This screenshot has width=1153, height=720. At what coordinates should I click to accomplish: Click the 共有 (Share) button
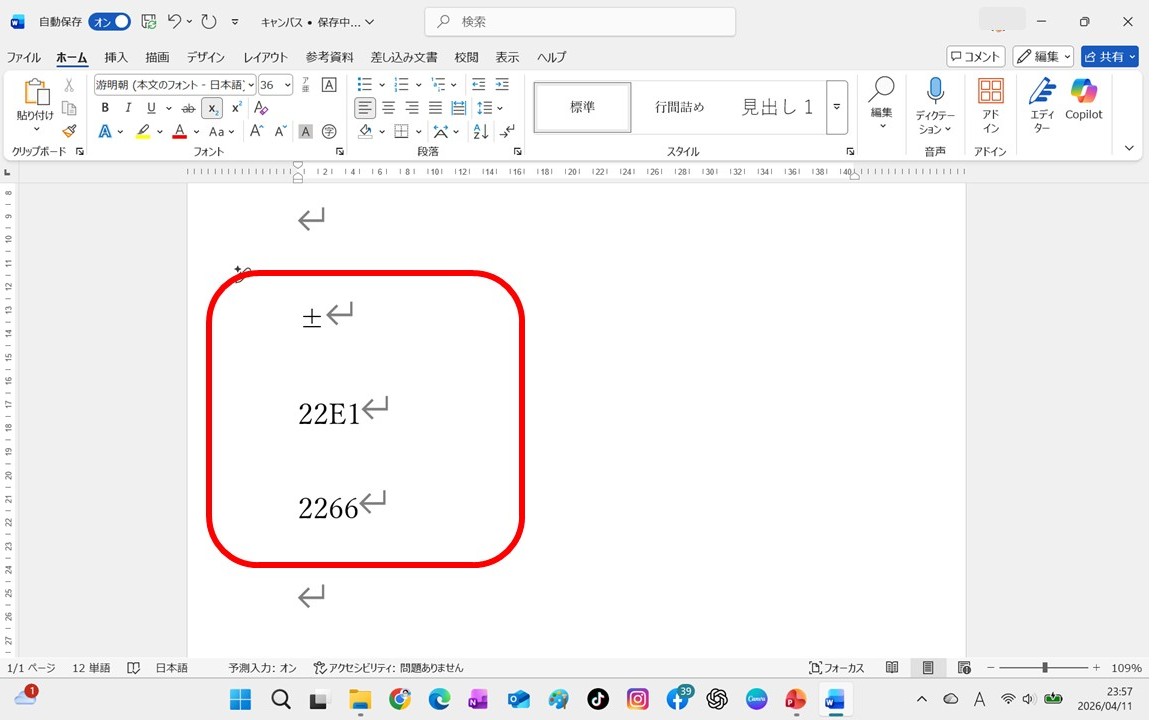[1109, 57]
